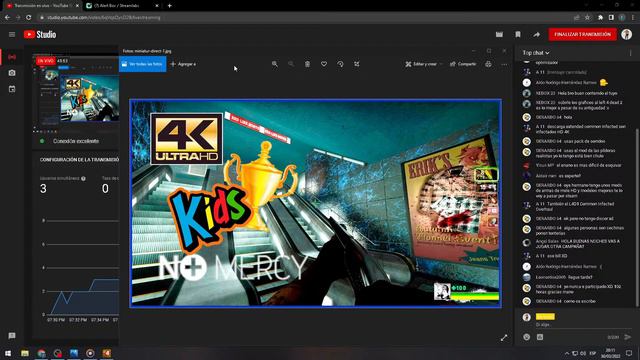Go back in browser
Screen dimensions: 640x360
(7, 18)
